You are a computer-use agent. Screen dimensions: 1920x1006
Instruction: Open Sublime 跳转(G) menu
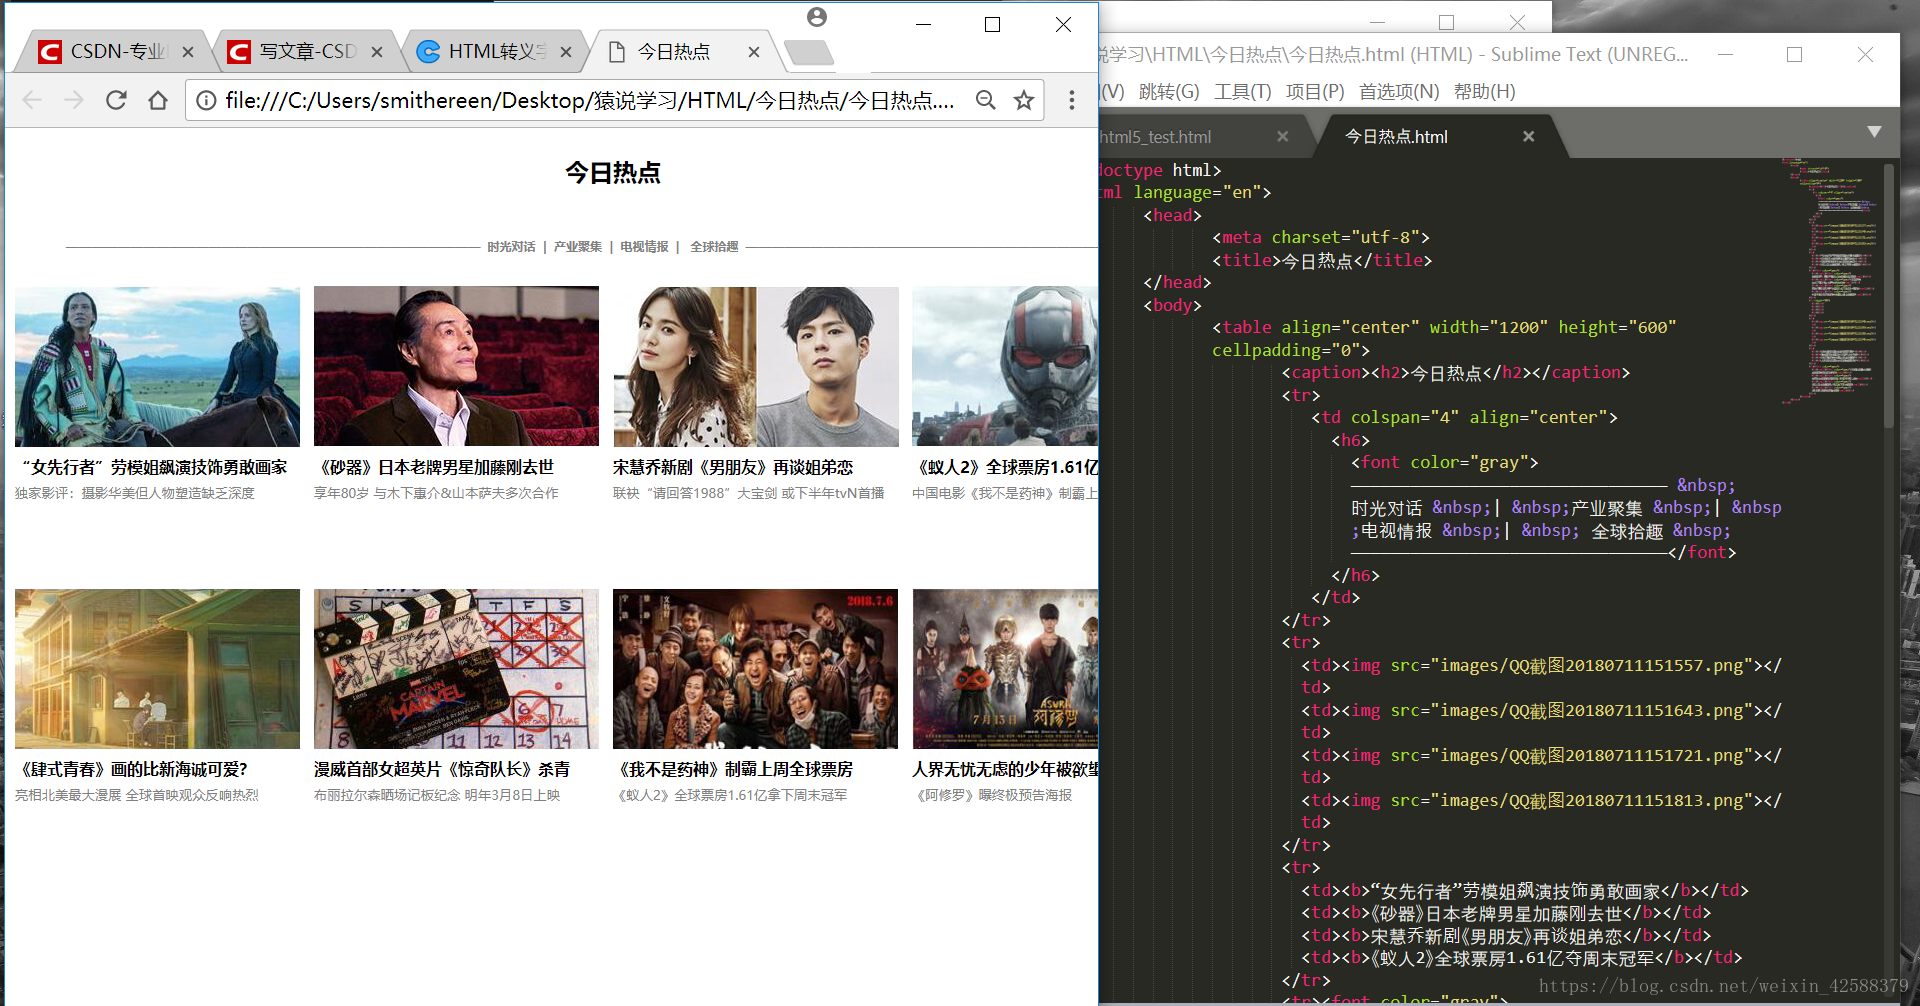coord(1169,92)
